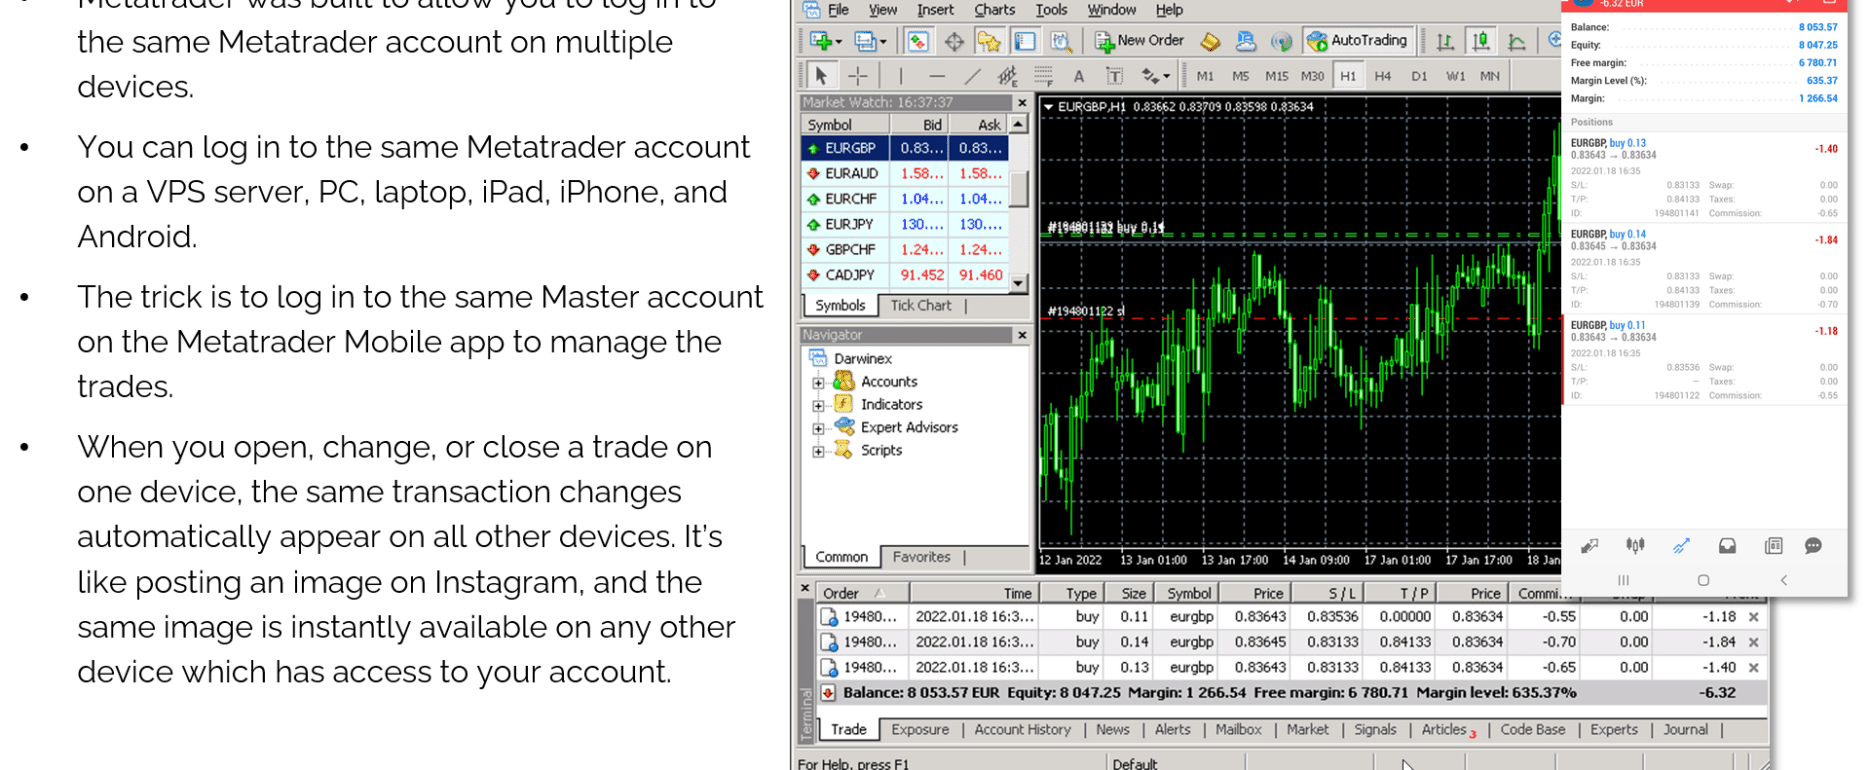Close the Market Watch panel
Screen dimensions: 1870x770
[x=1022, y=102]
